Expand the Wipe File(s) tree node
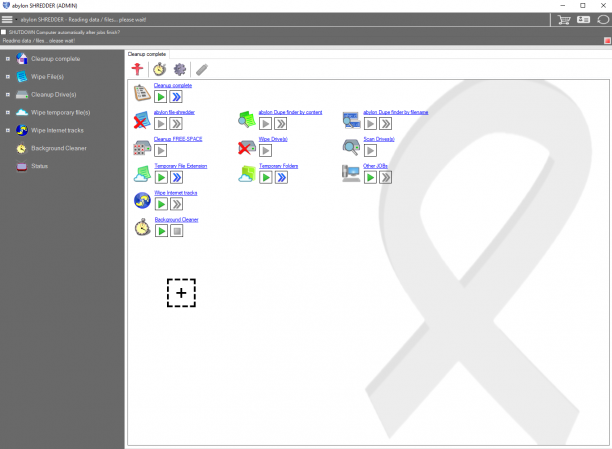This screenshot has width=612, height=449. click(7, 77)
